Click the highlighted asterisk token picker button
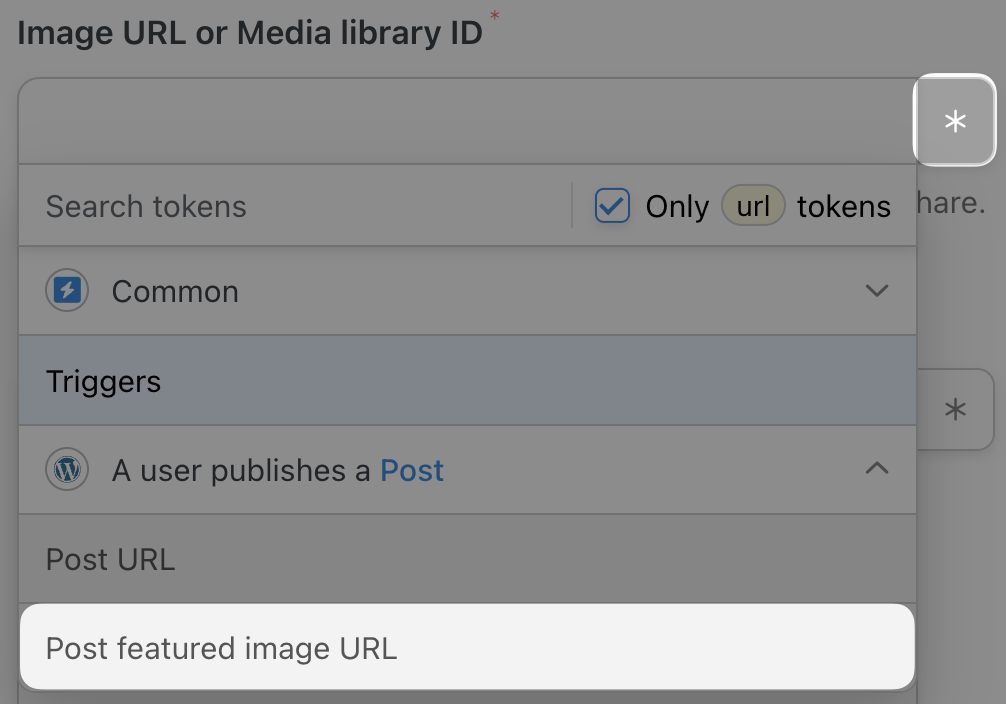This screenshot has width=1006, height=704. click(x=955, y=121)
